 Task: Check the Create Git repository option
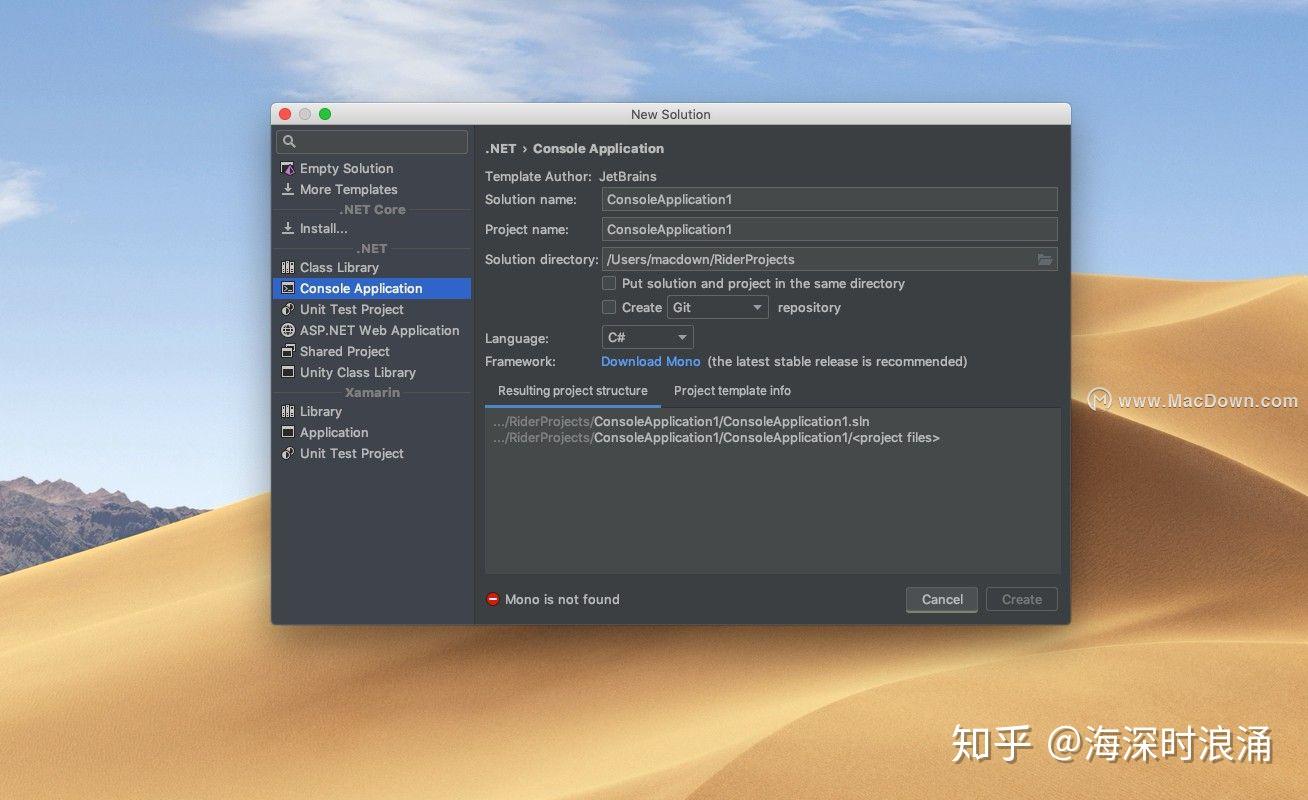pos(609,307)
